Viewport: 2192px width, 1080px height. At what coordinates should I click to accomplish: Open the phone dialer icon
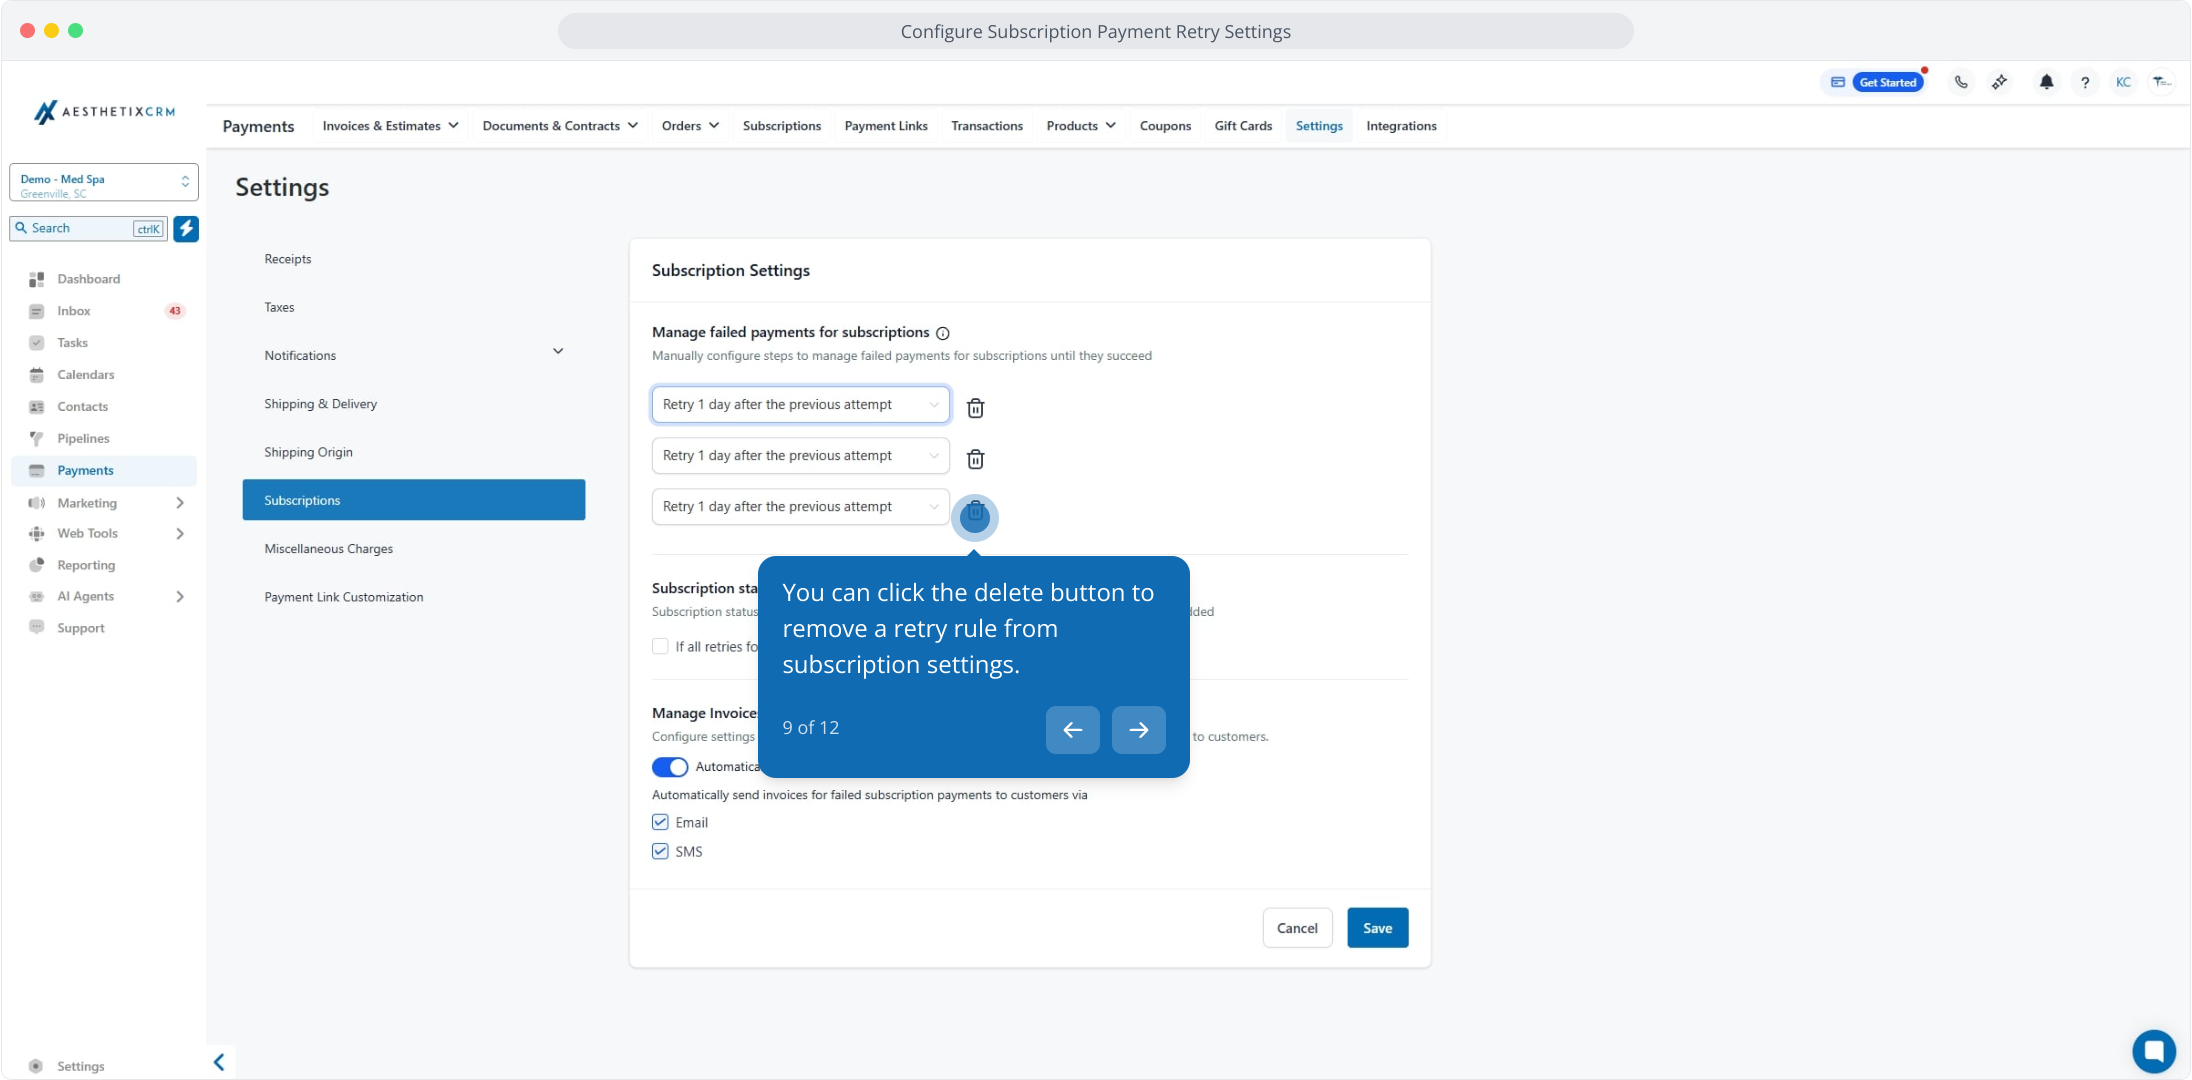[x=1961, y=82]
